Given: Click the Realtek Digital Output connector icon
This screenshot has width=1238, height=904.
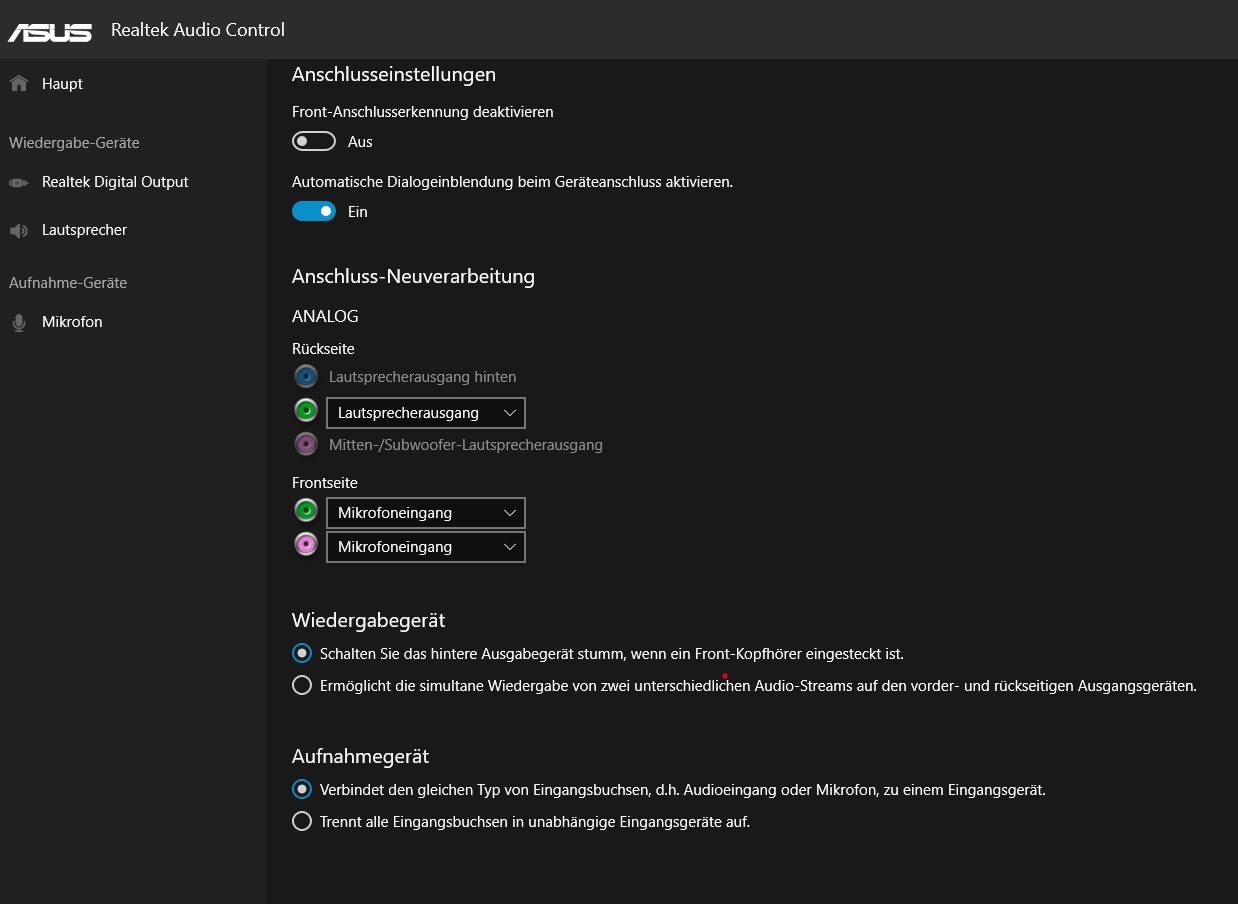Looking at the screenshot, I should click(18, 182).
